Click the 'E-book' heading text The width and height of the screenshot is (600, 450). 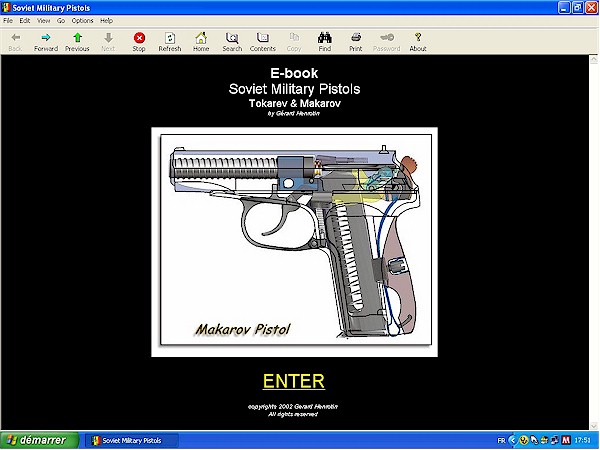point(294,73)
